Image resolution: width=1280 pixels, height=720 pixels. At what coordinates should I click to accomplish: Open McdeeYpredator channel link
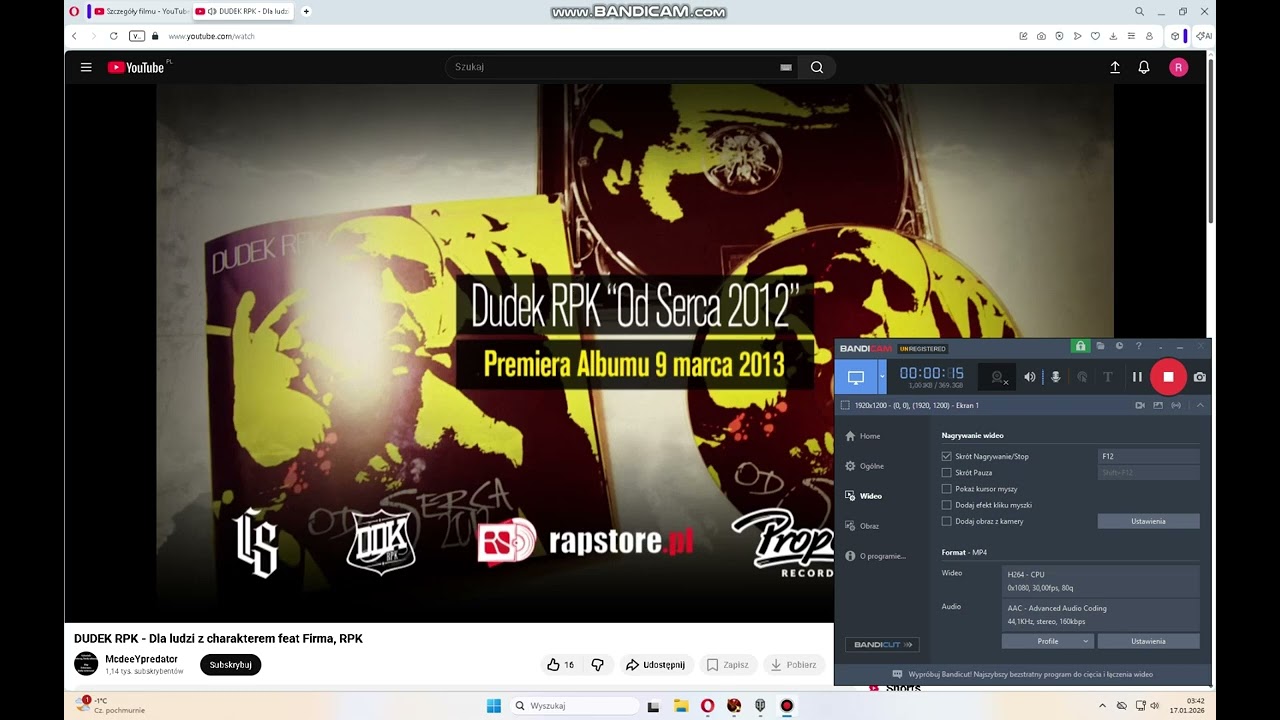(141, 659)
